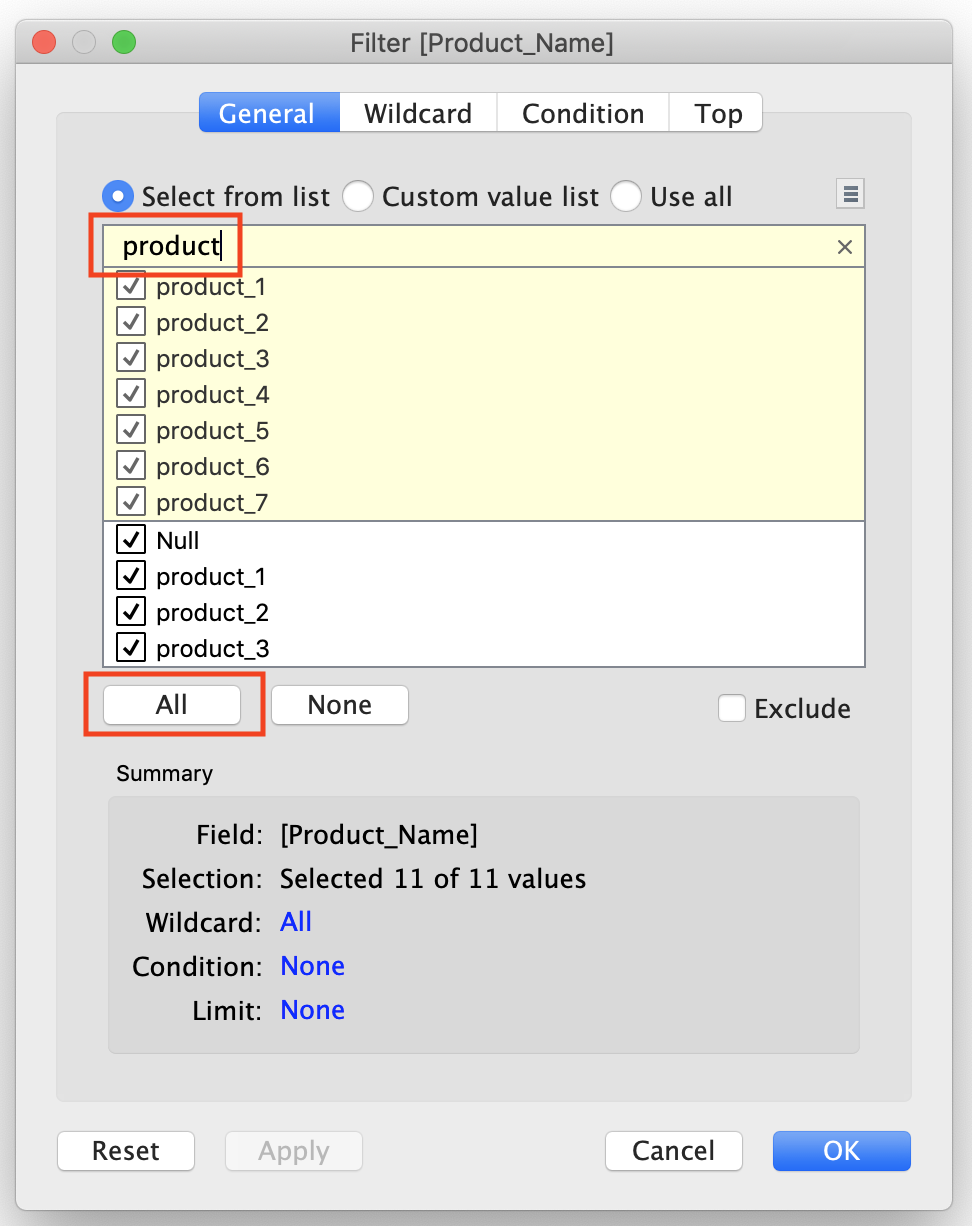972x1226 pixels.
Task: Reset the filter settings
Action: point(125,1151)
